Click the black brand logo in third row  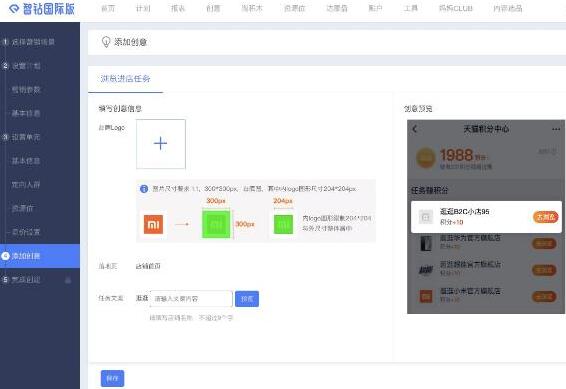[426, 270]
